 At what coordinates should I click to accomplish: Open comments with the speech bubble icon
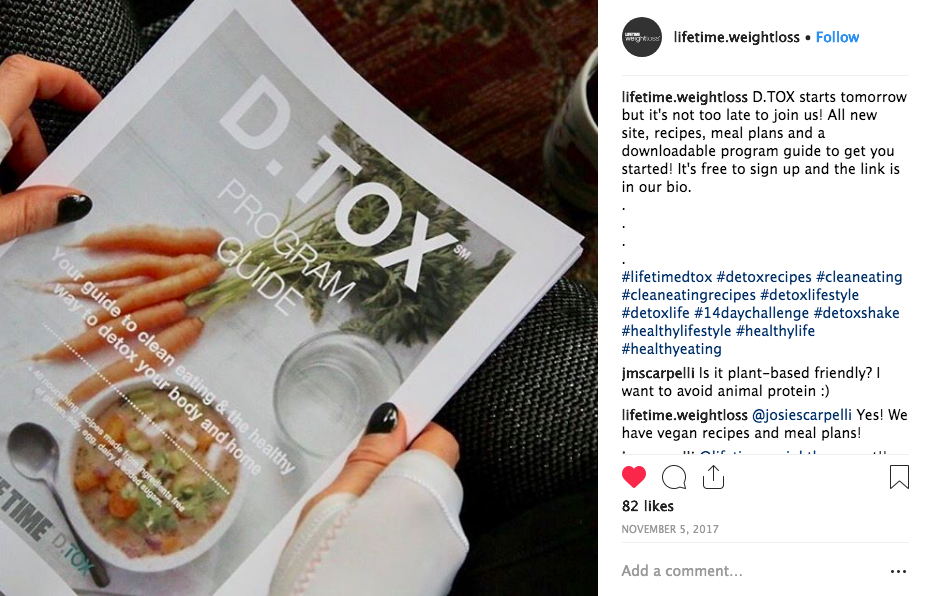674,477
